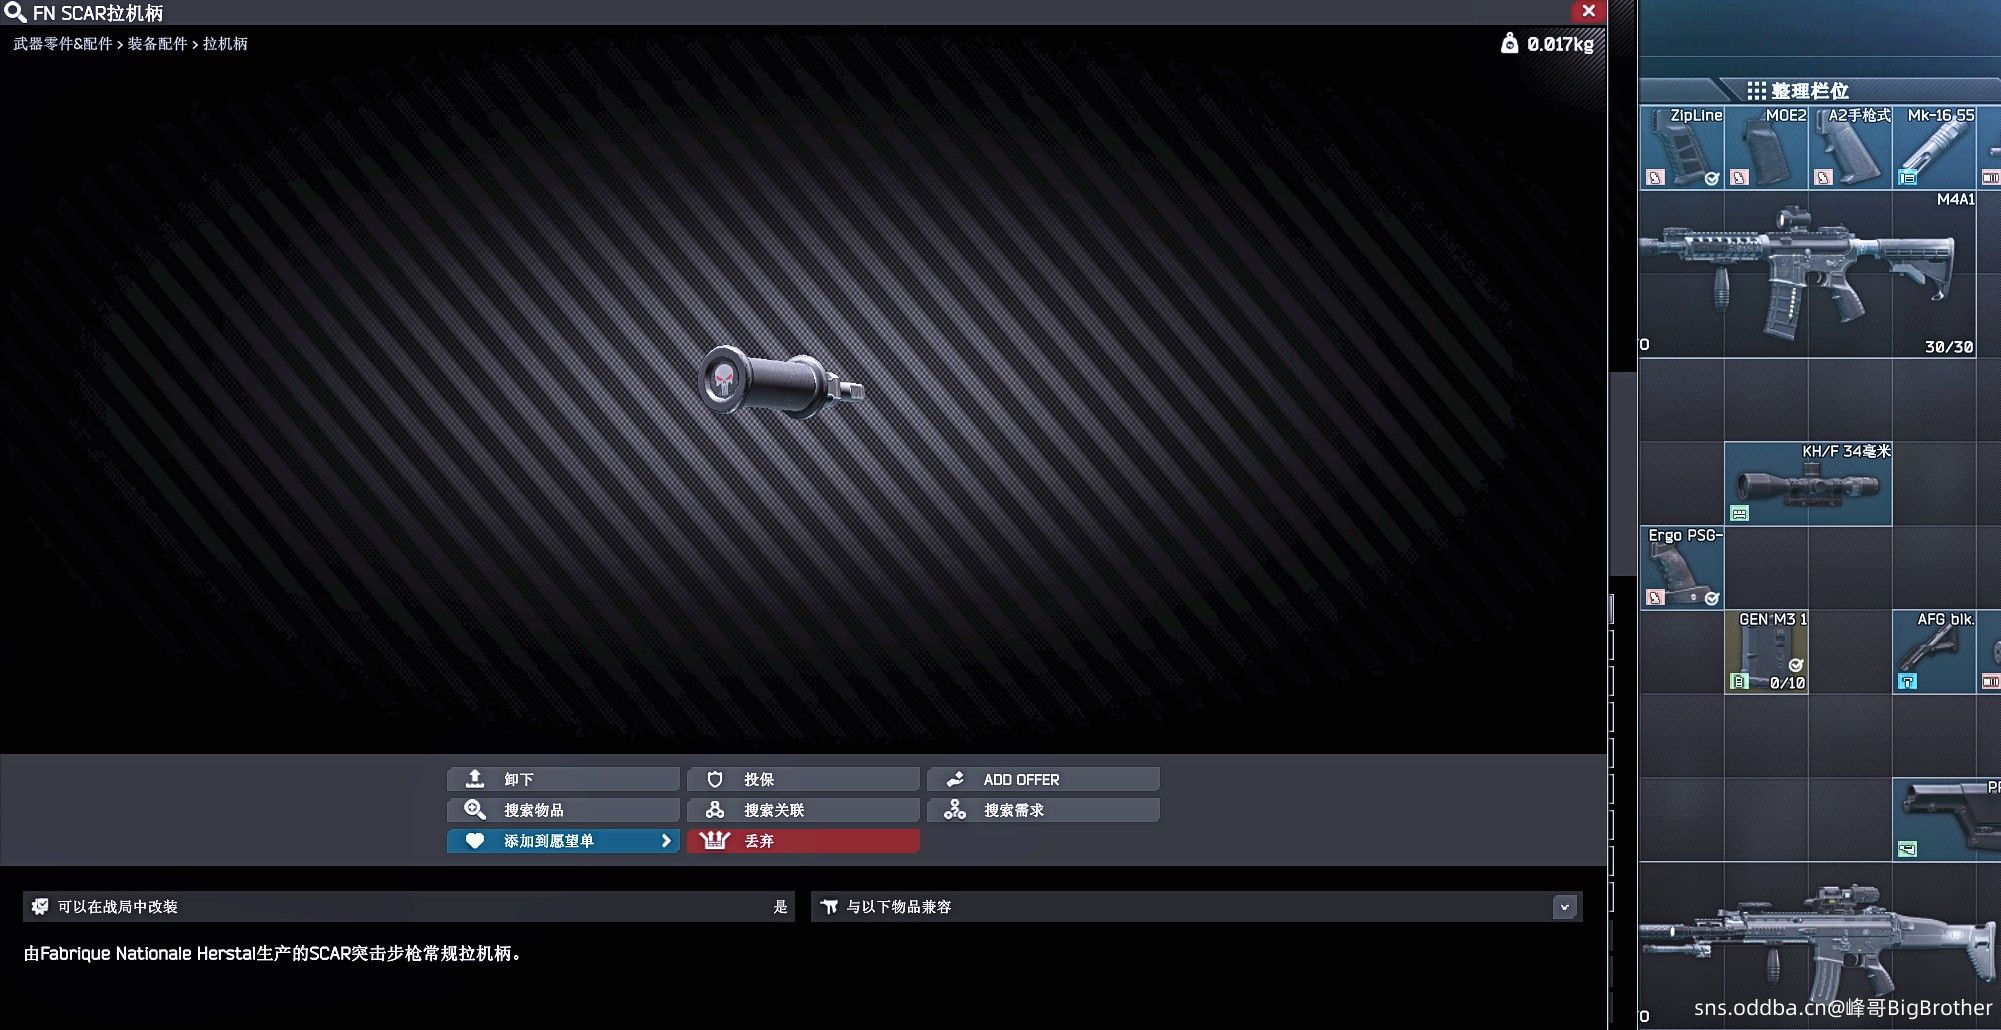This screenshot has width=2001, height=1030.
Task: Click the checkmark badge on GEN M3 magazine
Action: click(x=1795, y=665)
